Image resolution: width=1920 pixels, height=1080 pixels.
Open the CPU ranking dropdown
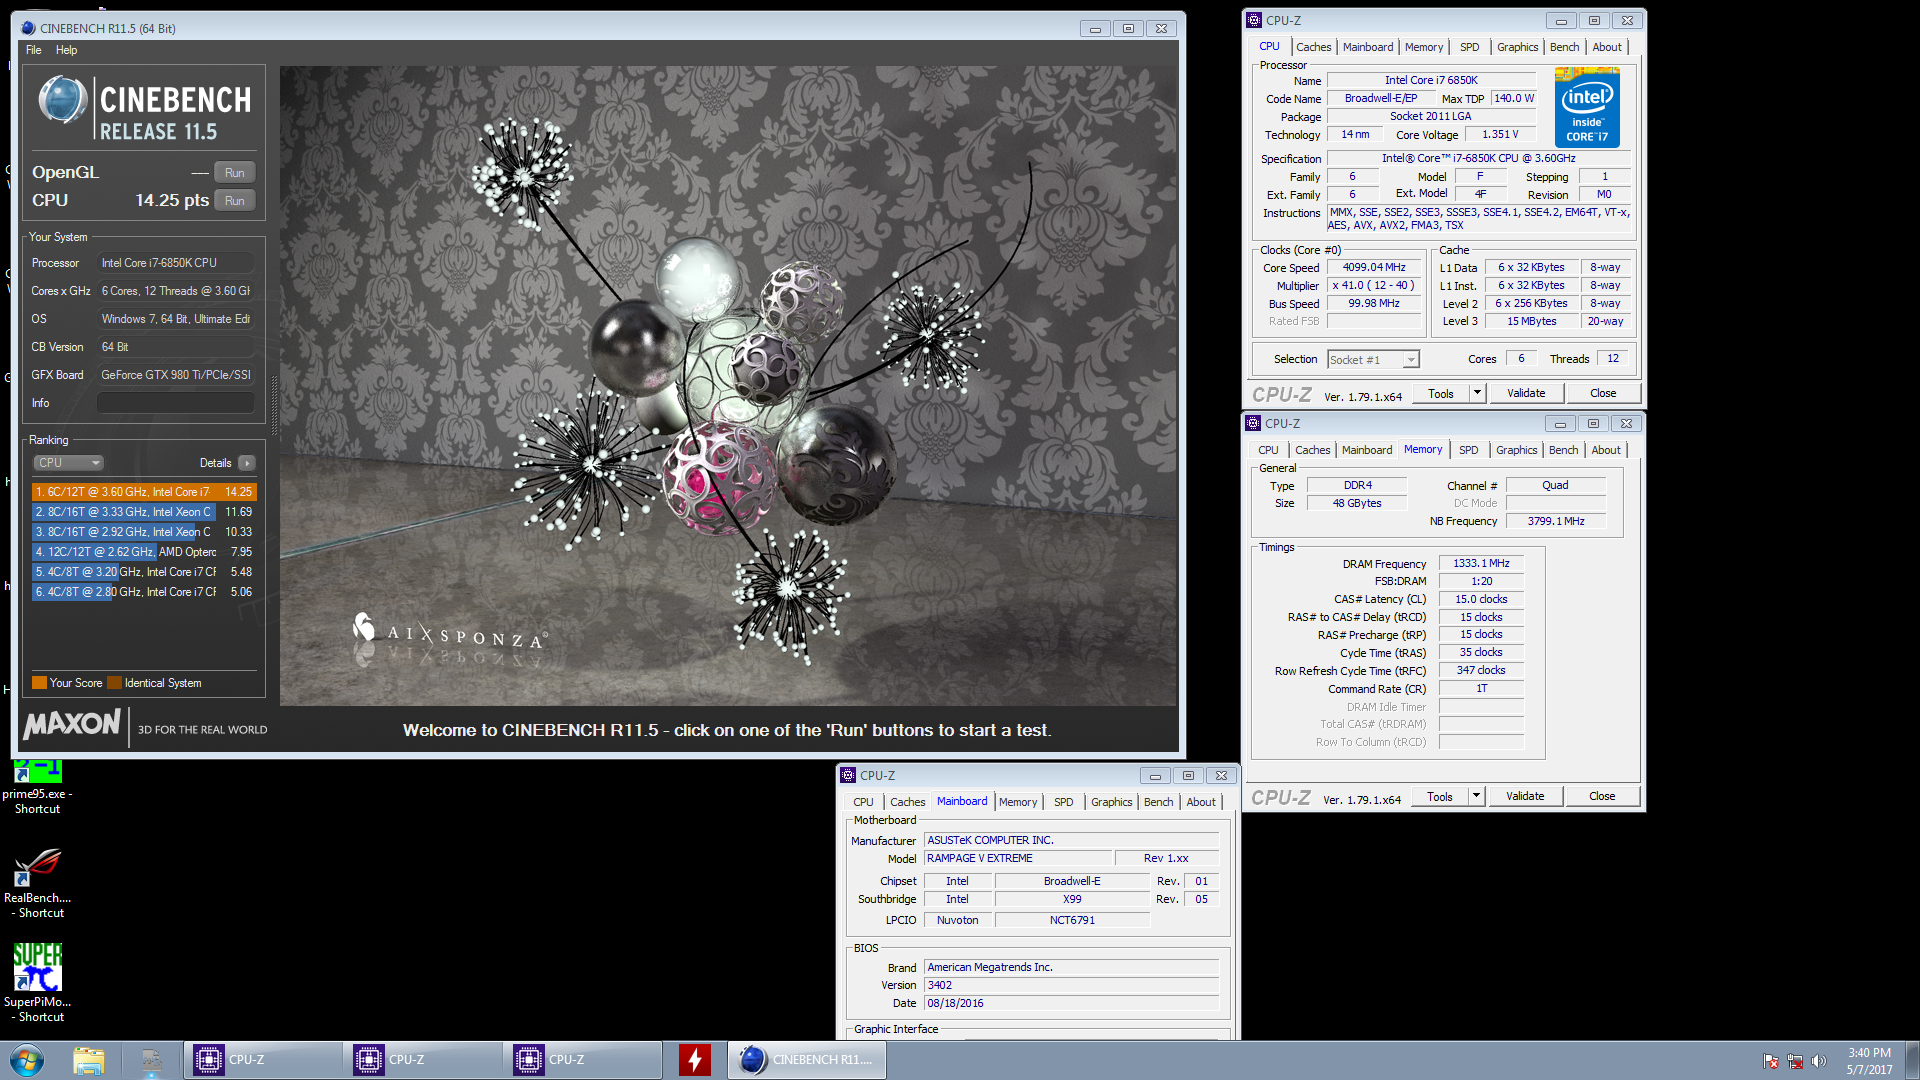tap(69, 463)
